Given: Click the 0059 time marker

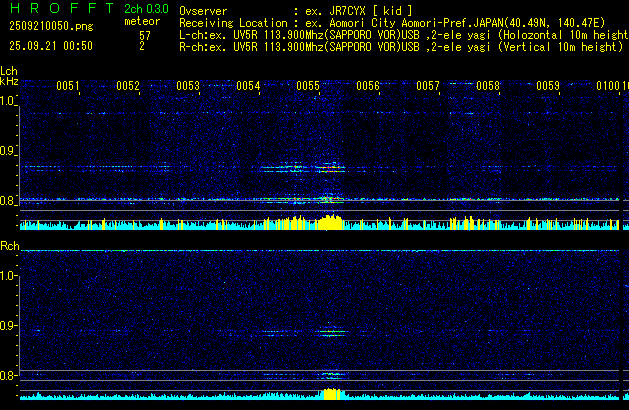Looking at the screenshot, I should 548,86.
